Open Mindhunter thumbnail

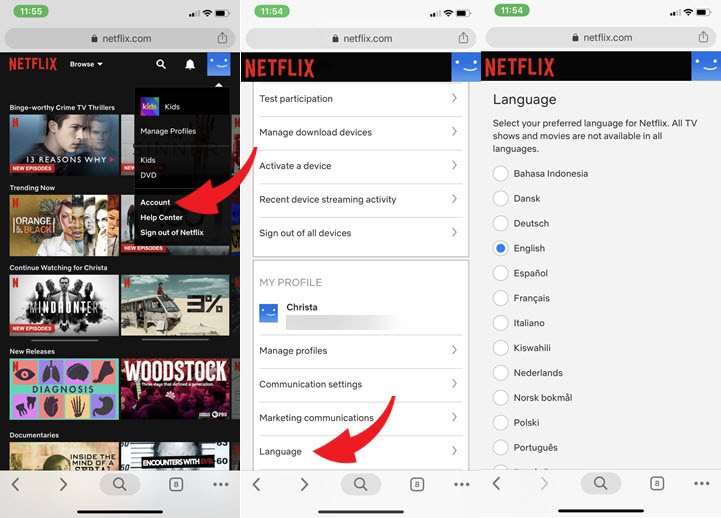(64, 305)
